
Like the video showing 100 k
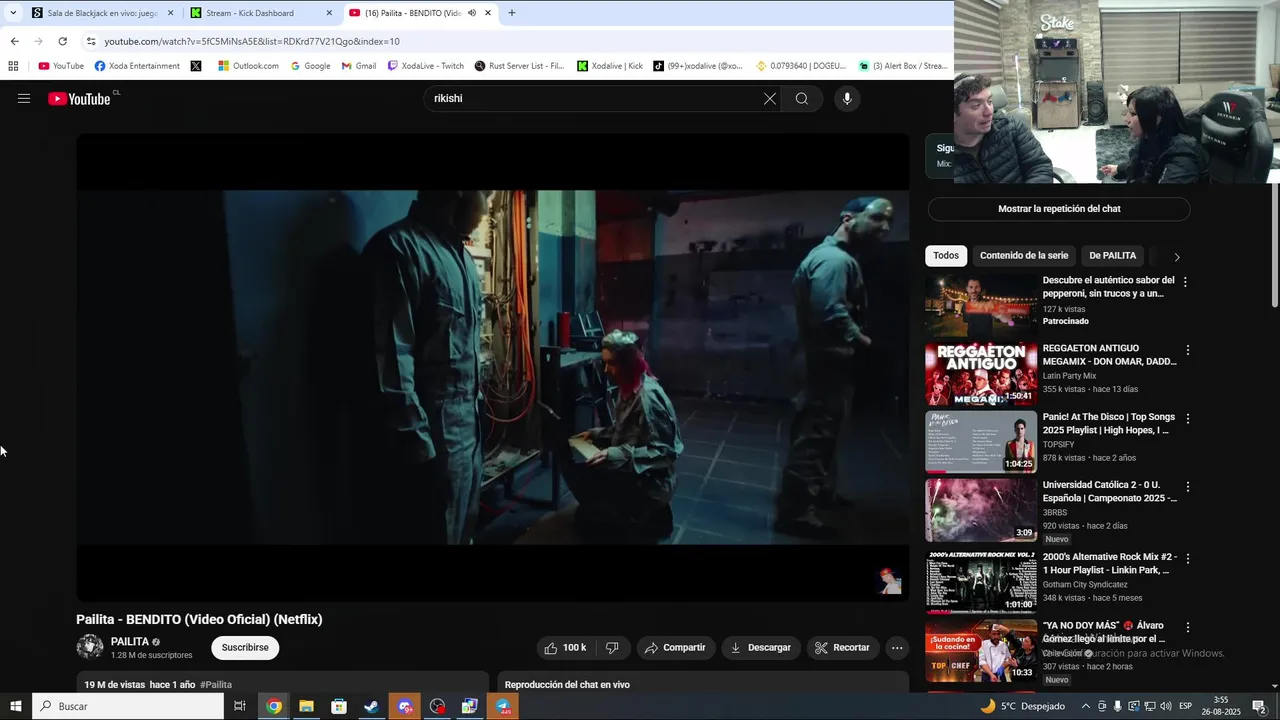click(x=565, y=648)
